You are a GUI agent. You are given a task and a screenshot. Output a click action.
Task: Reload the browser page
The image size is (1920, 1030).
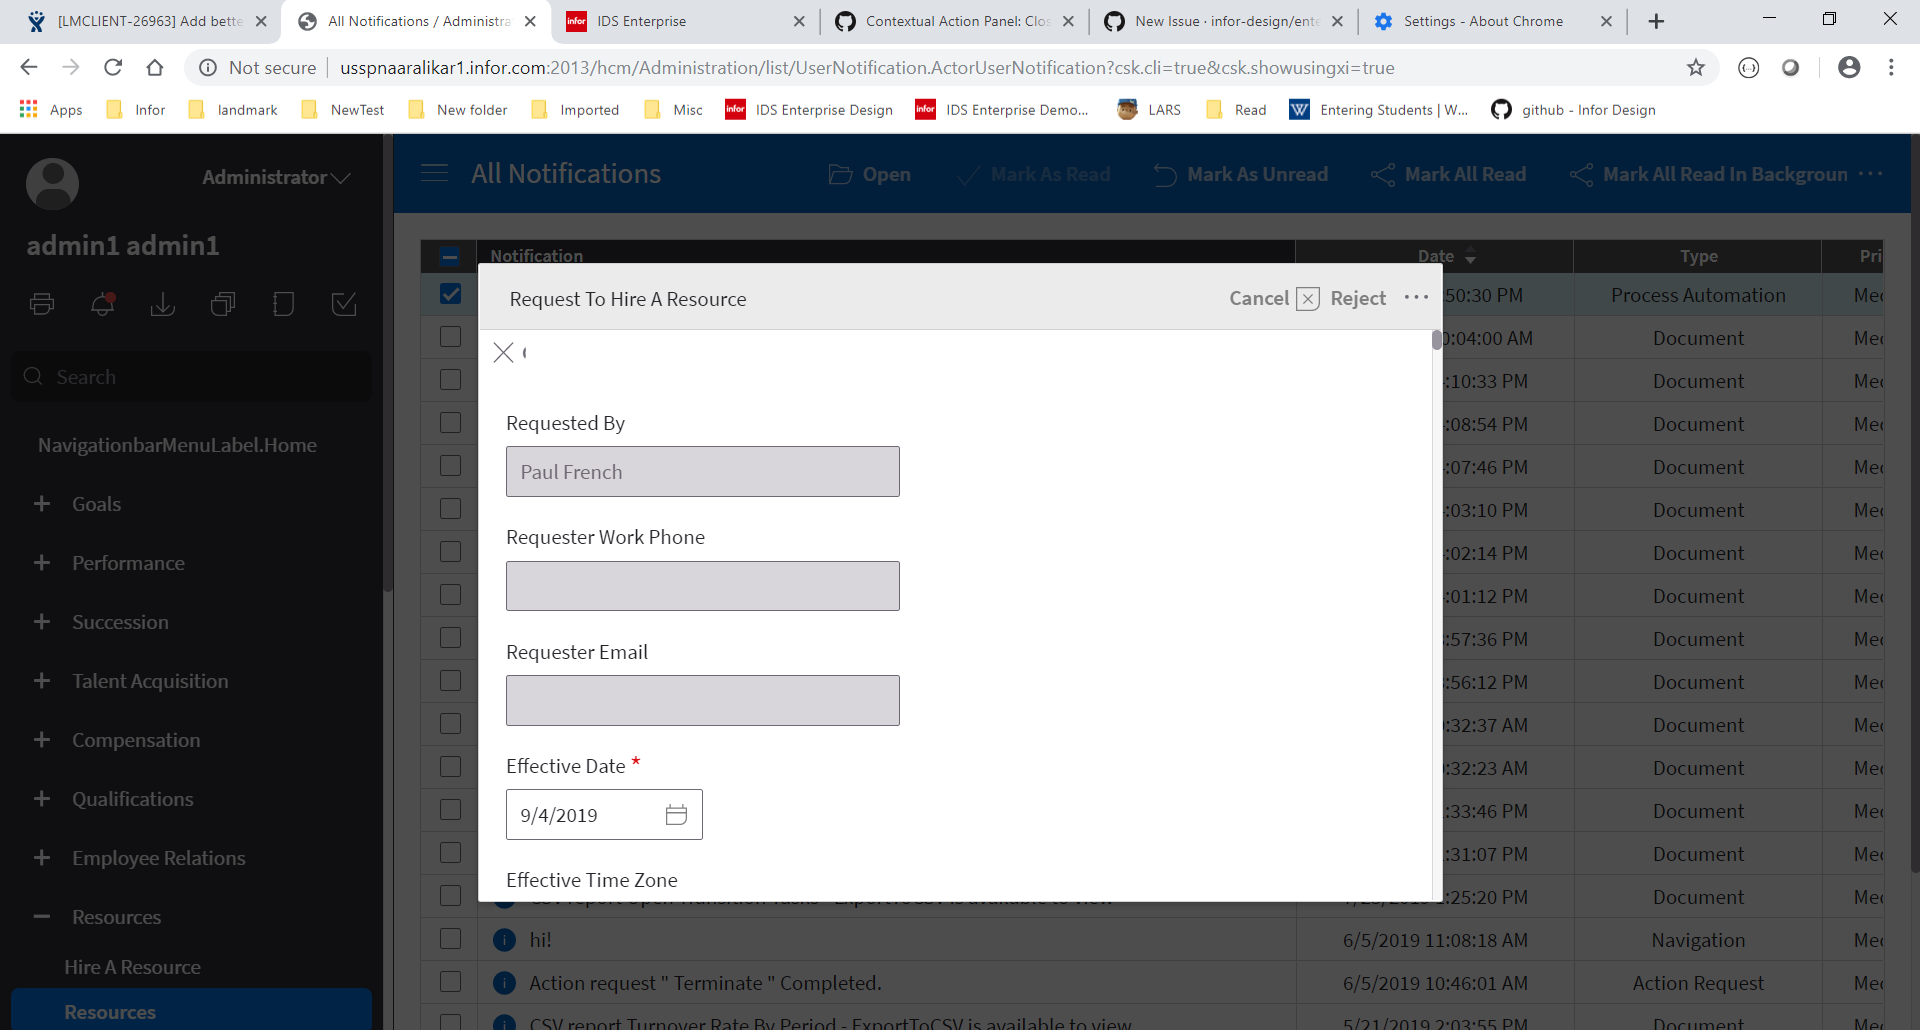[113, 67]
